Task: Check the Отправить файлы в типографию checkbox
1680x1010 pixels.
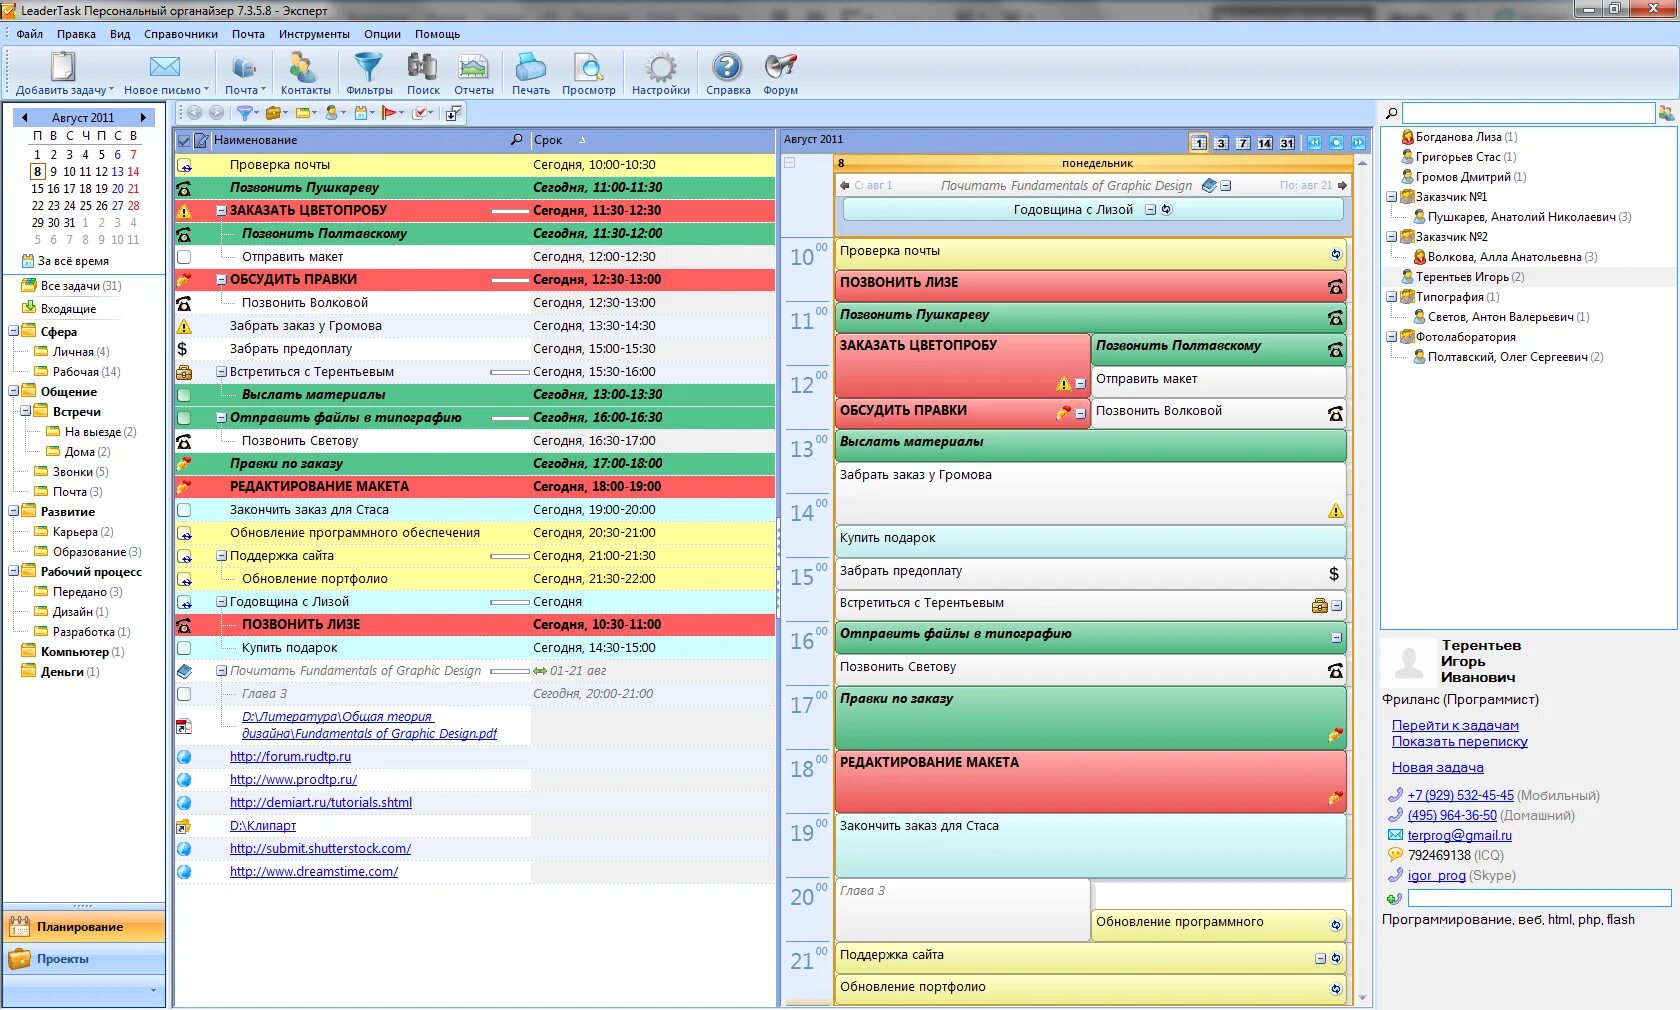Action: coord(184,418)
